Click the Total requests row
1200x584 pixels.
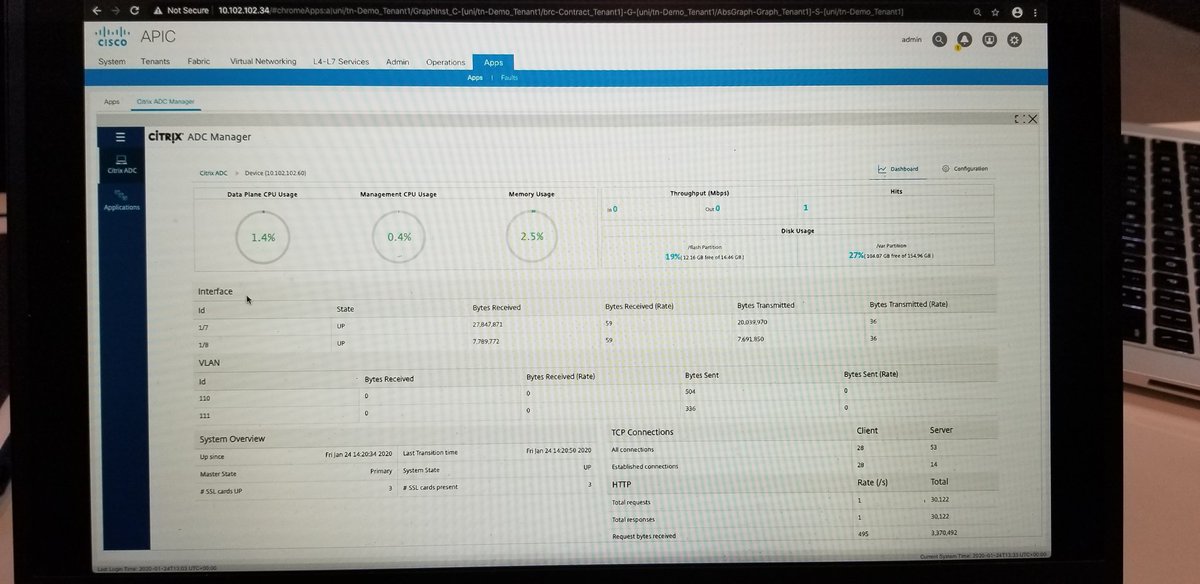[x=803, y=501]
